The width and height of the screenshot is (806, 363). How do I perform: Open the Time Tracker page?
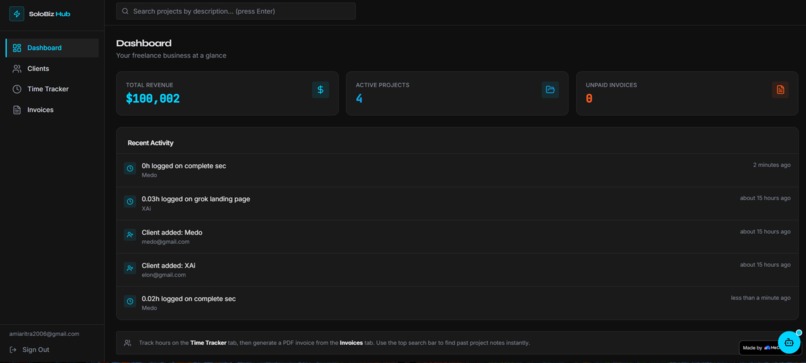pyautogui.click(x=52, y=89)
